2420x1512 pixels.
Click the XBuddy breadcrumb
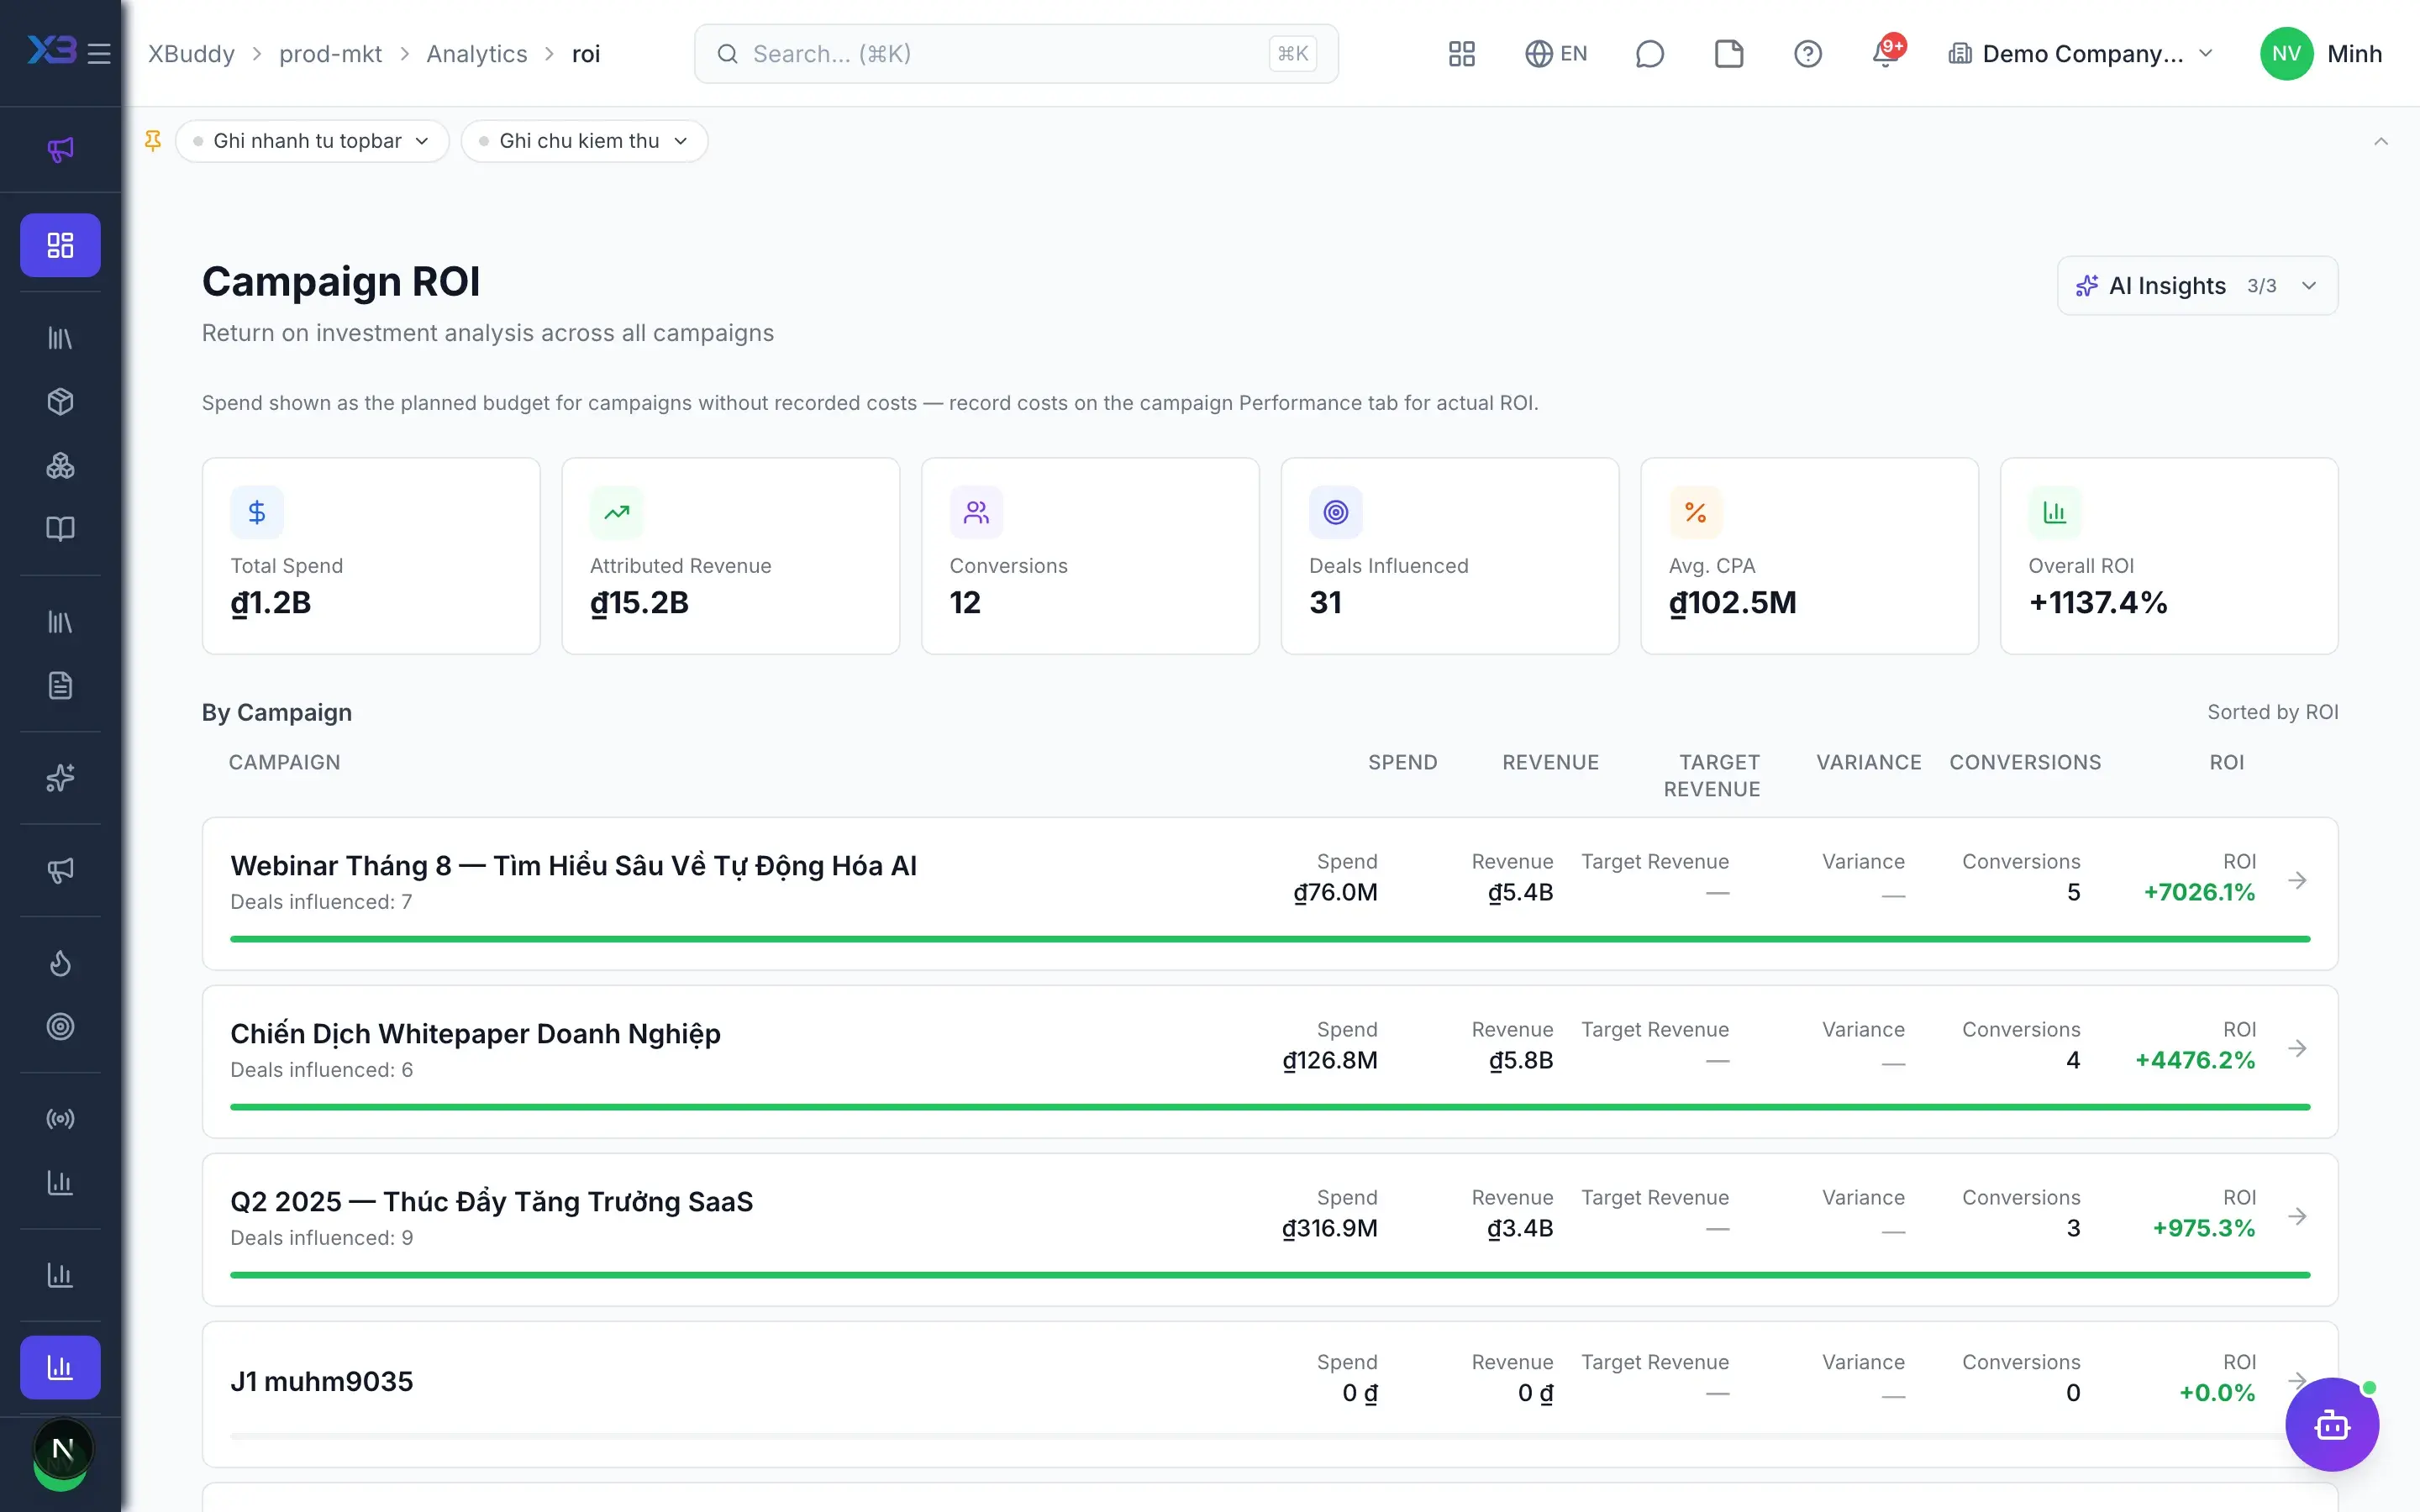point(191,54)
